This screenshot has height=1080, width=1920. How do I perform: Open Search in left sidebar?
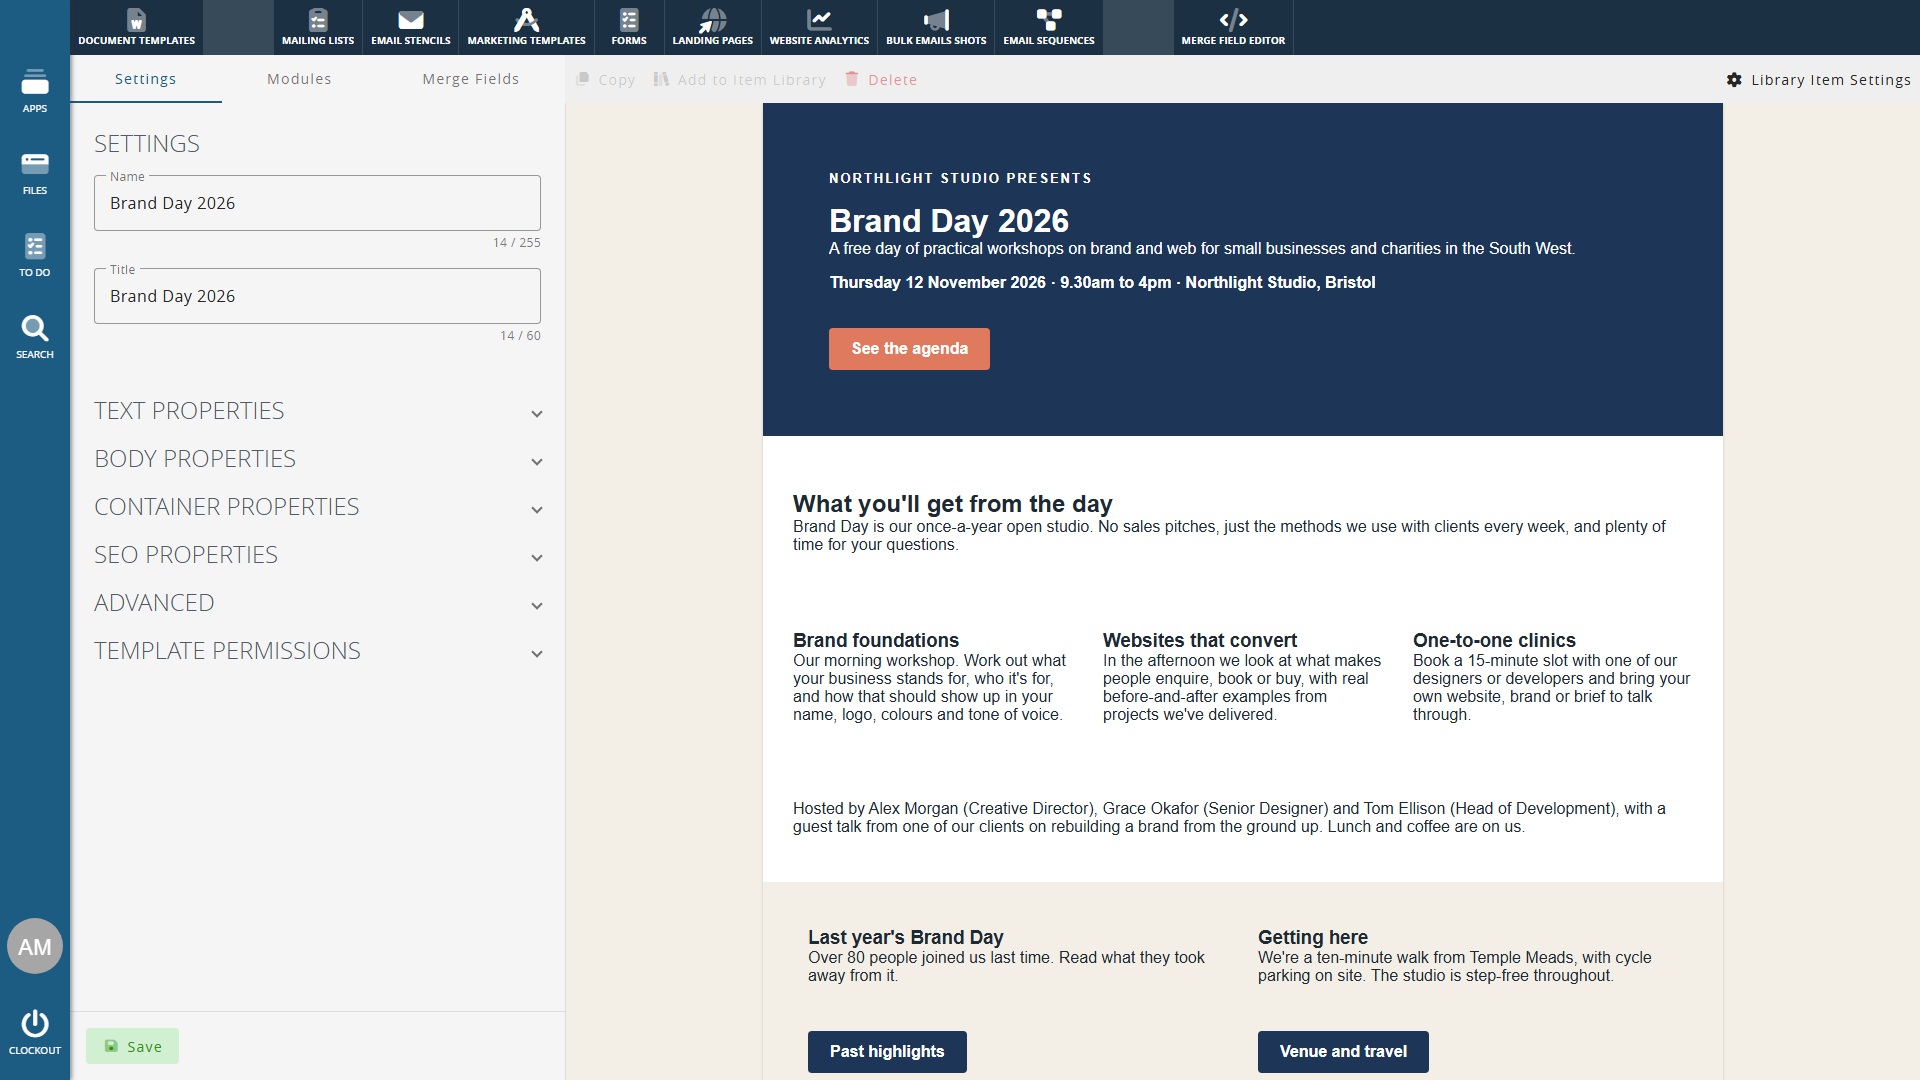tap(35, 336)
